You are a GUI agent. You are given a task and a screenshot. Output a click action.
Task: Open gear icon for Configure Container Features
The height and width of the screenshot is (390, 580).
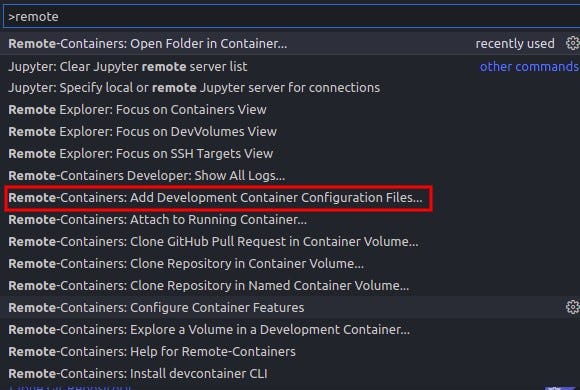pyautogui.click(x=573, y=307)
